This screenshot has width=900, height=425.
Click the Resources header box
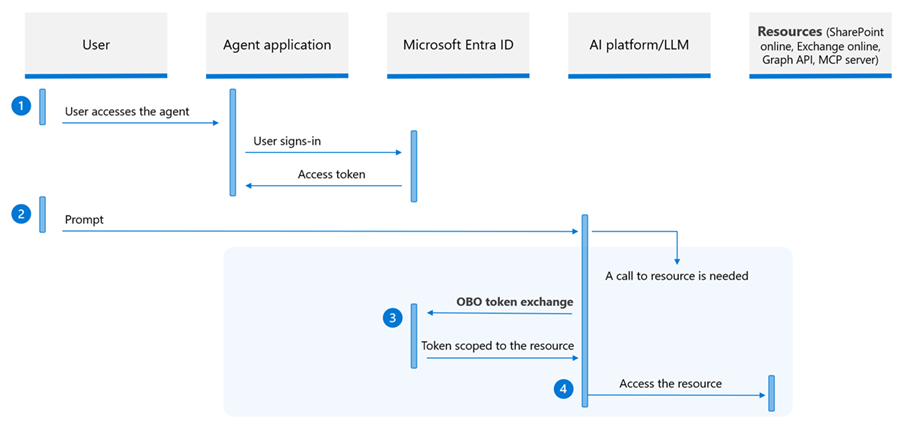point(820,45)
